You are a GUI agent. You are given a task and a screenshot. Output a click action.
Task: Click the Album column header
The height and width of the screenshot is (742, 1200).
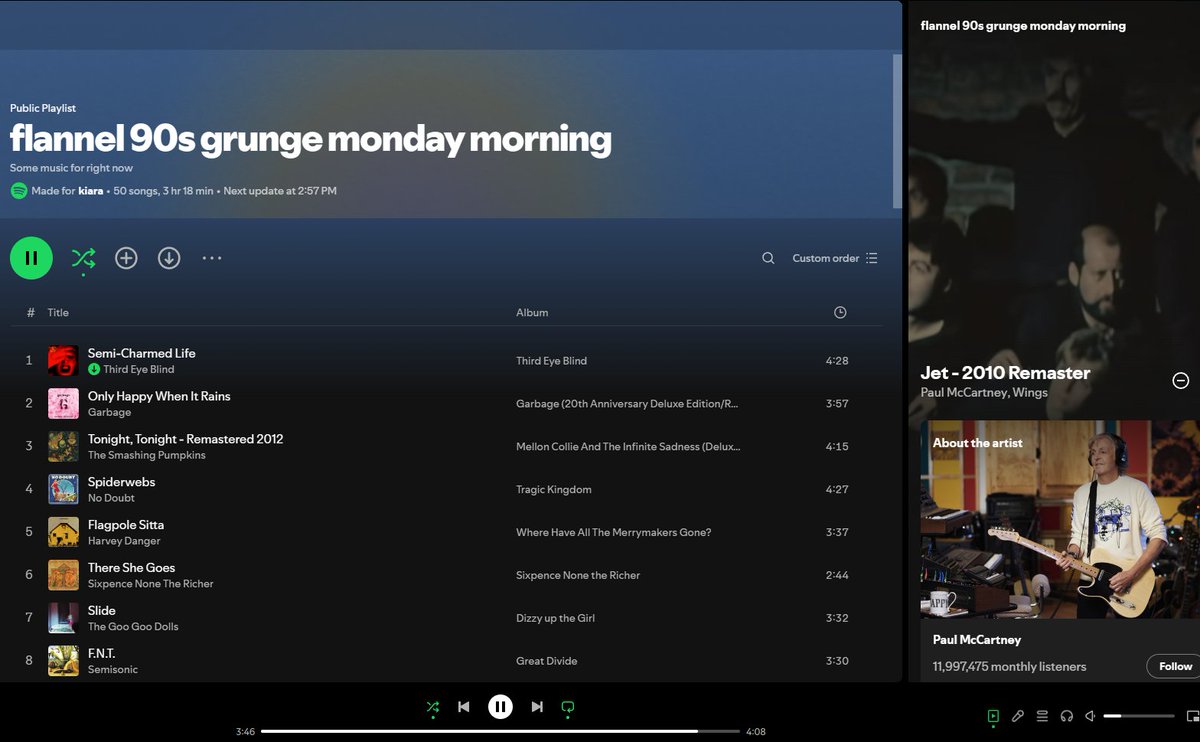[x=532, y=313]
